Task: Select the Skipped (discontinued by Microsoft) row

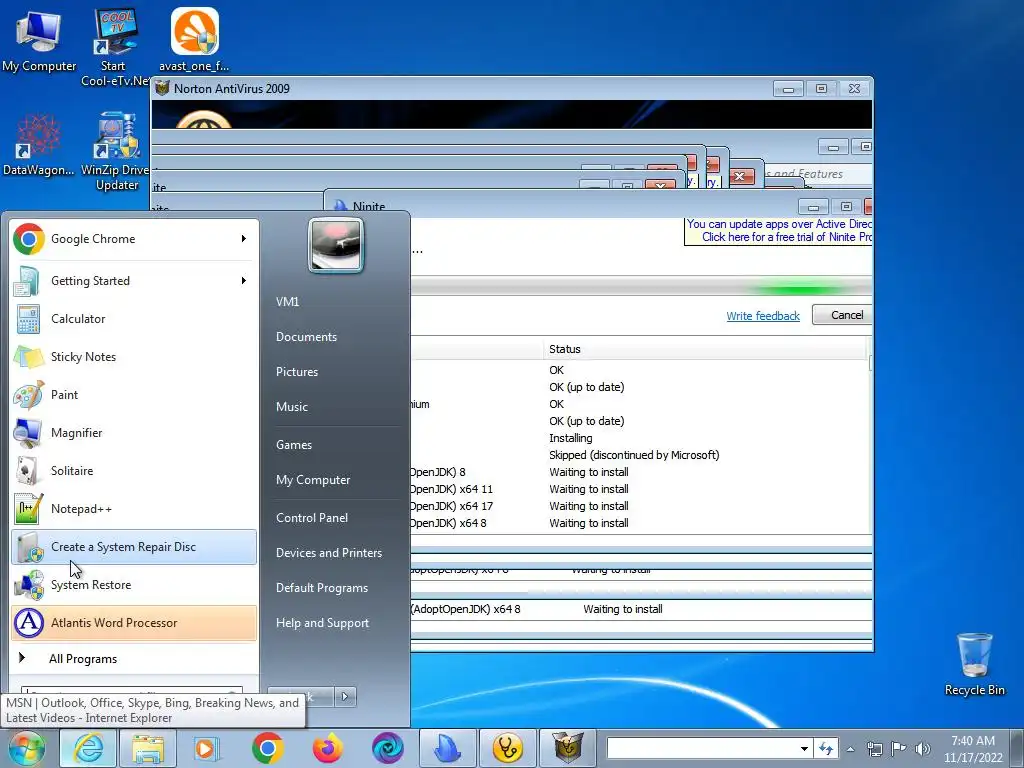Action: pyautogui.click(x=641, y=455)
